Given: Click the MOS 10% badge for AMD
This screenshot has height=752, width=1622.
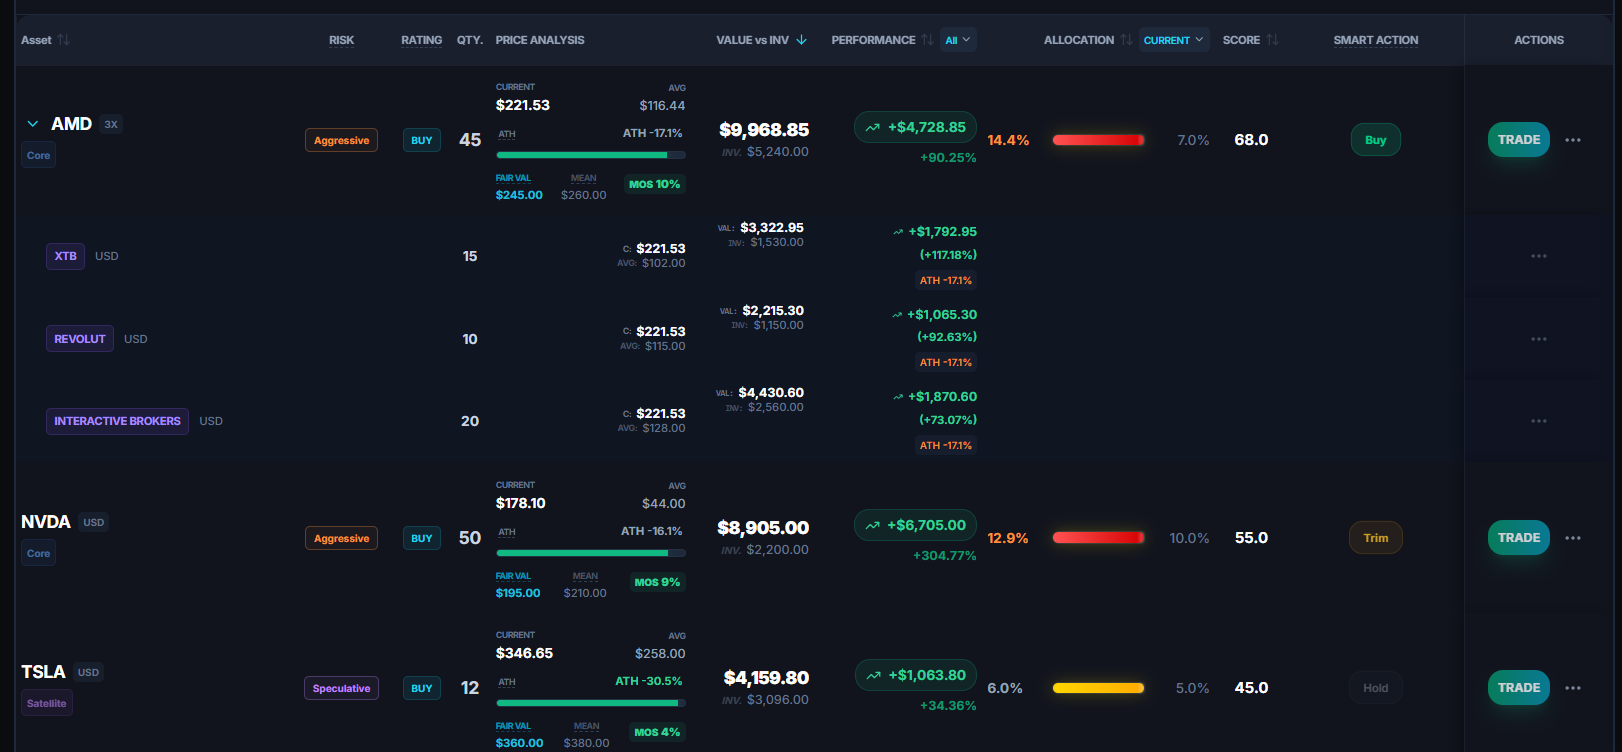Looking at the screenshot, I should [655, 184].
